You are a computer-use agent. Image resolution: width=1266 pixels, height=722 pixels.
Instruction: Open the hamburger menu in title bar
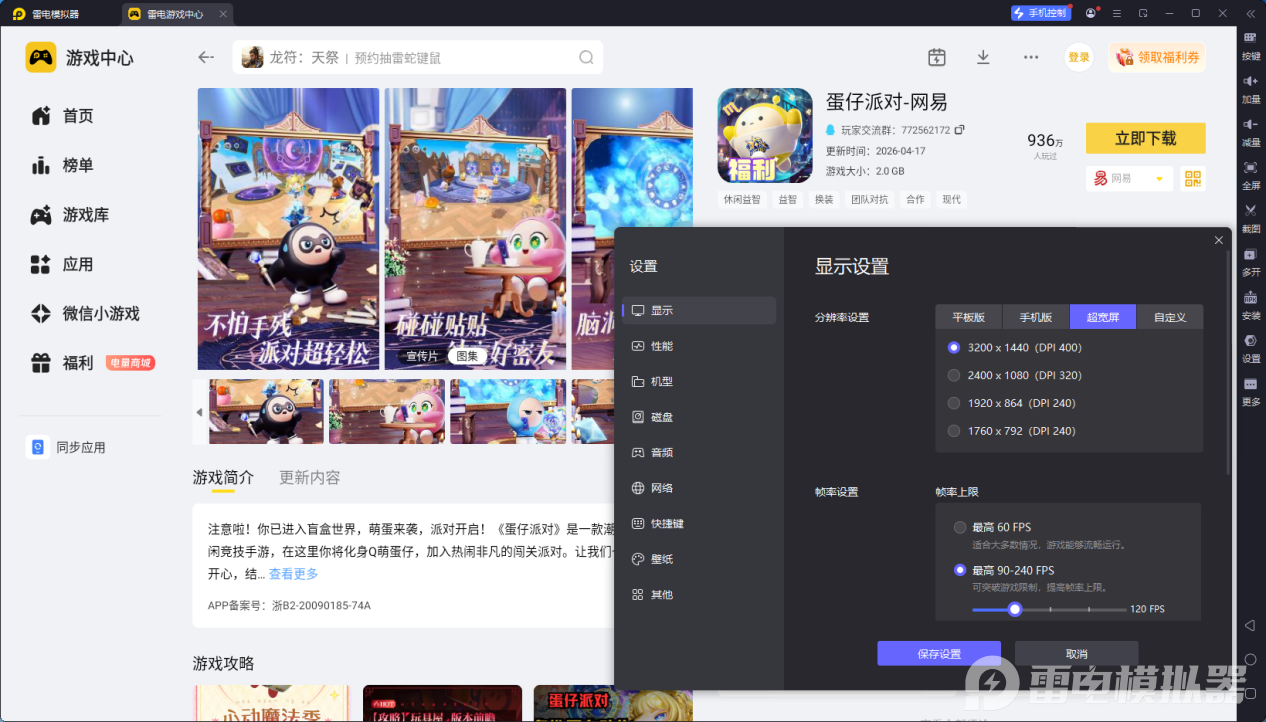pos(1116,13)
